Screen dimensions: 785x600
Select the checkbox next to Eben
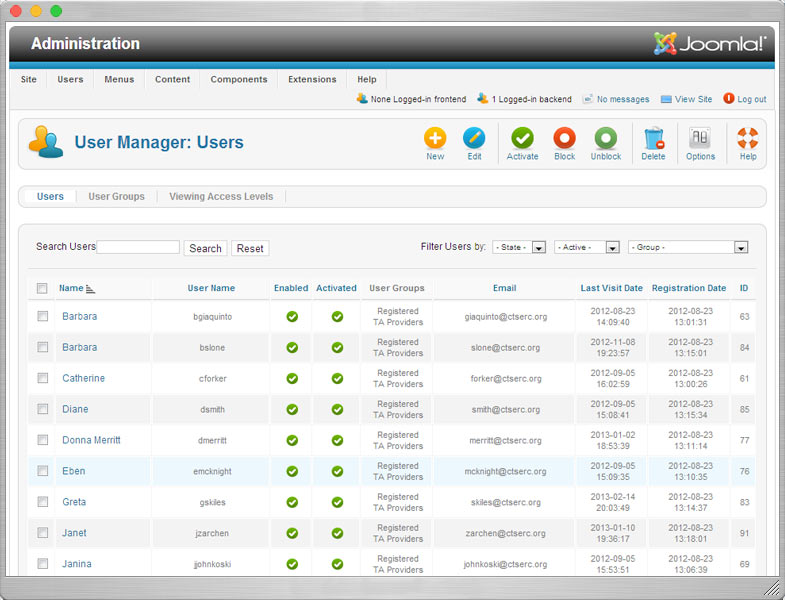pyautogui.click(x=43, y=471)
